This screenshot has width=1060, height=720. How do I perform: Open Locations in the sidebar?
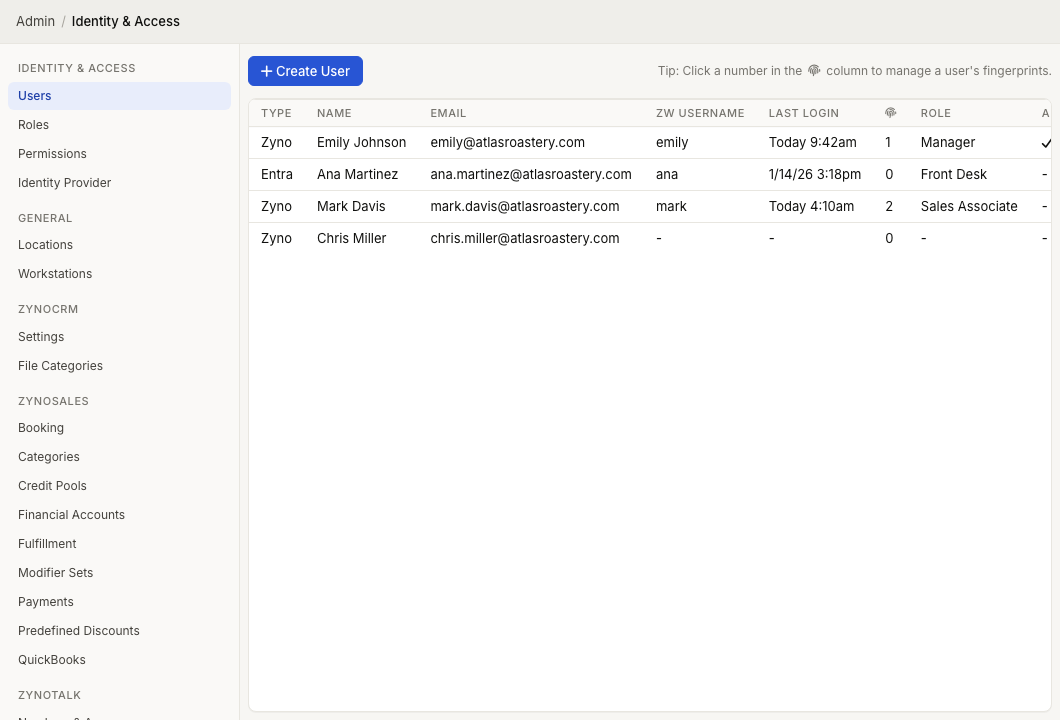[x=120, y=245]
